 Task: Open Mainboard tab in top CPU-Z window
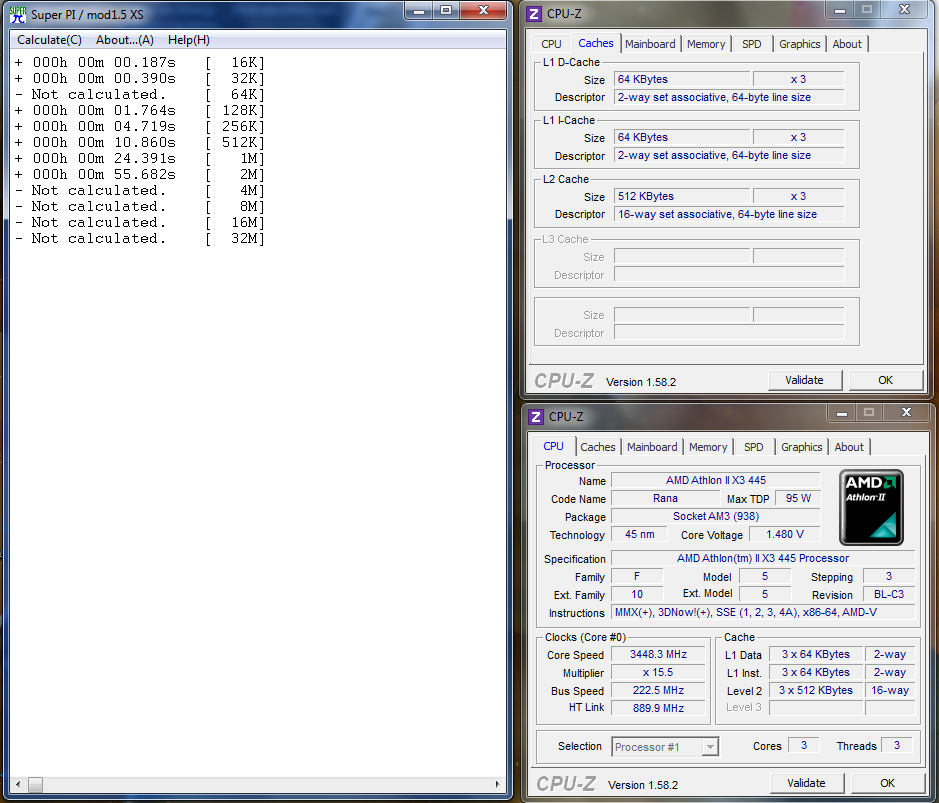[x=650, y=44]
